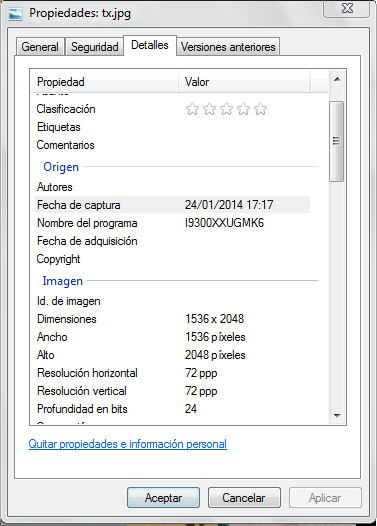377x526 pixels.
Task: Dismiss dialog with Cancelar button
Action: pos(244,497)
